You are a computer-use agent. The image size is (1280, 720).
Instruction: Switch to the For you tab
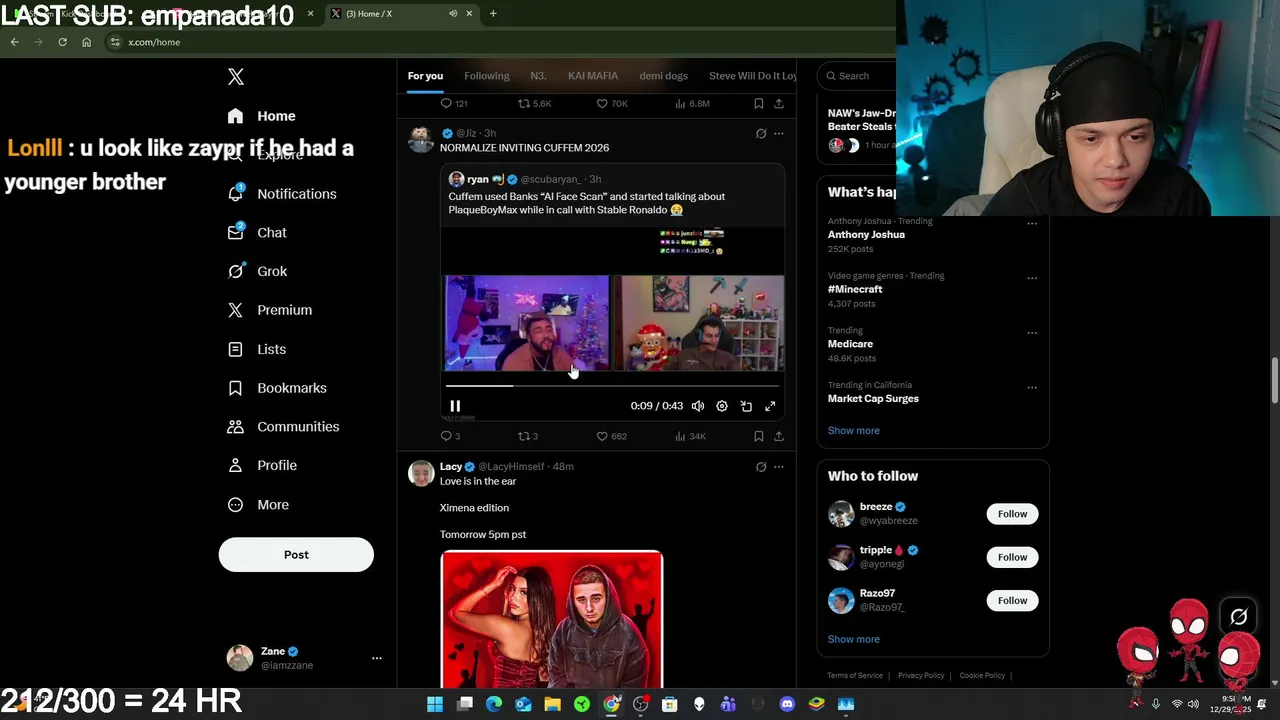pos(425,76)
